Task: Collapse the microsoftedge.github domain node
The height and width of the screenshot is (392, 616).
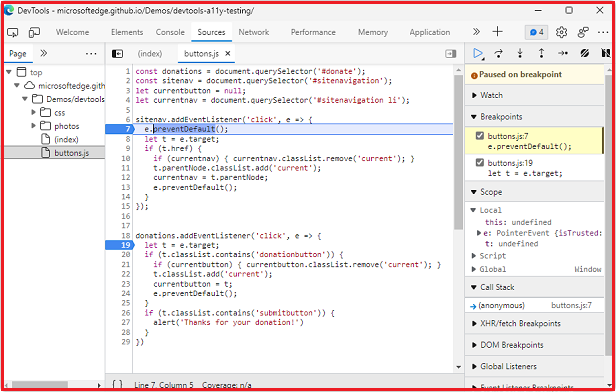Action: point(17,86)
